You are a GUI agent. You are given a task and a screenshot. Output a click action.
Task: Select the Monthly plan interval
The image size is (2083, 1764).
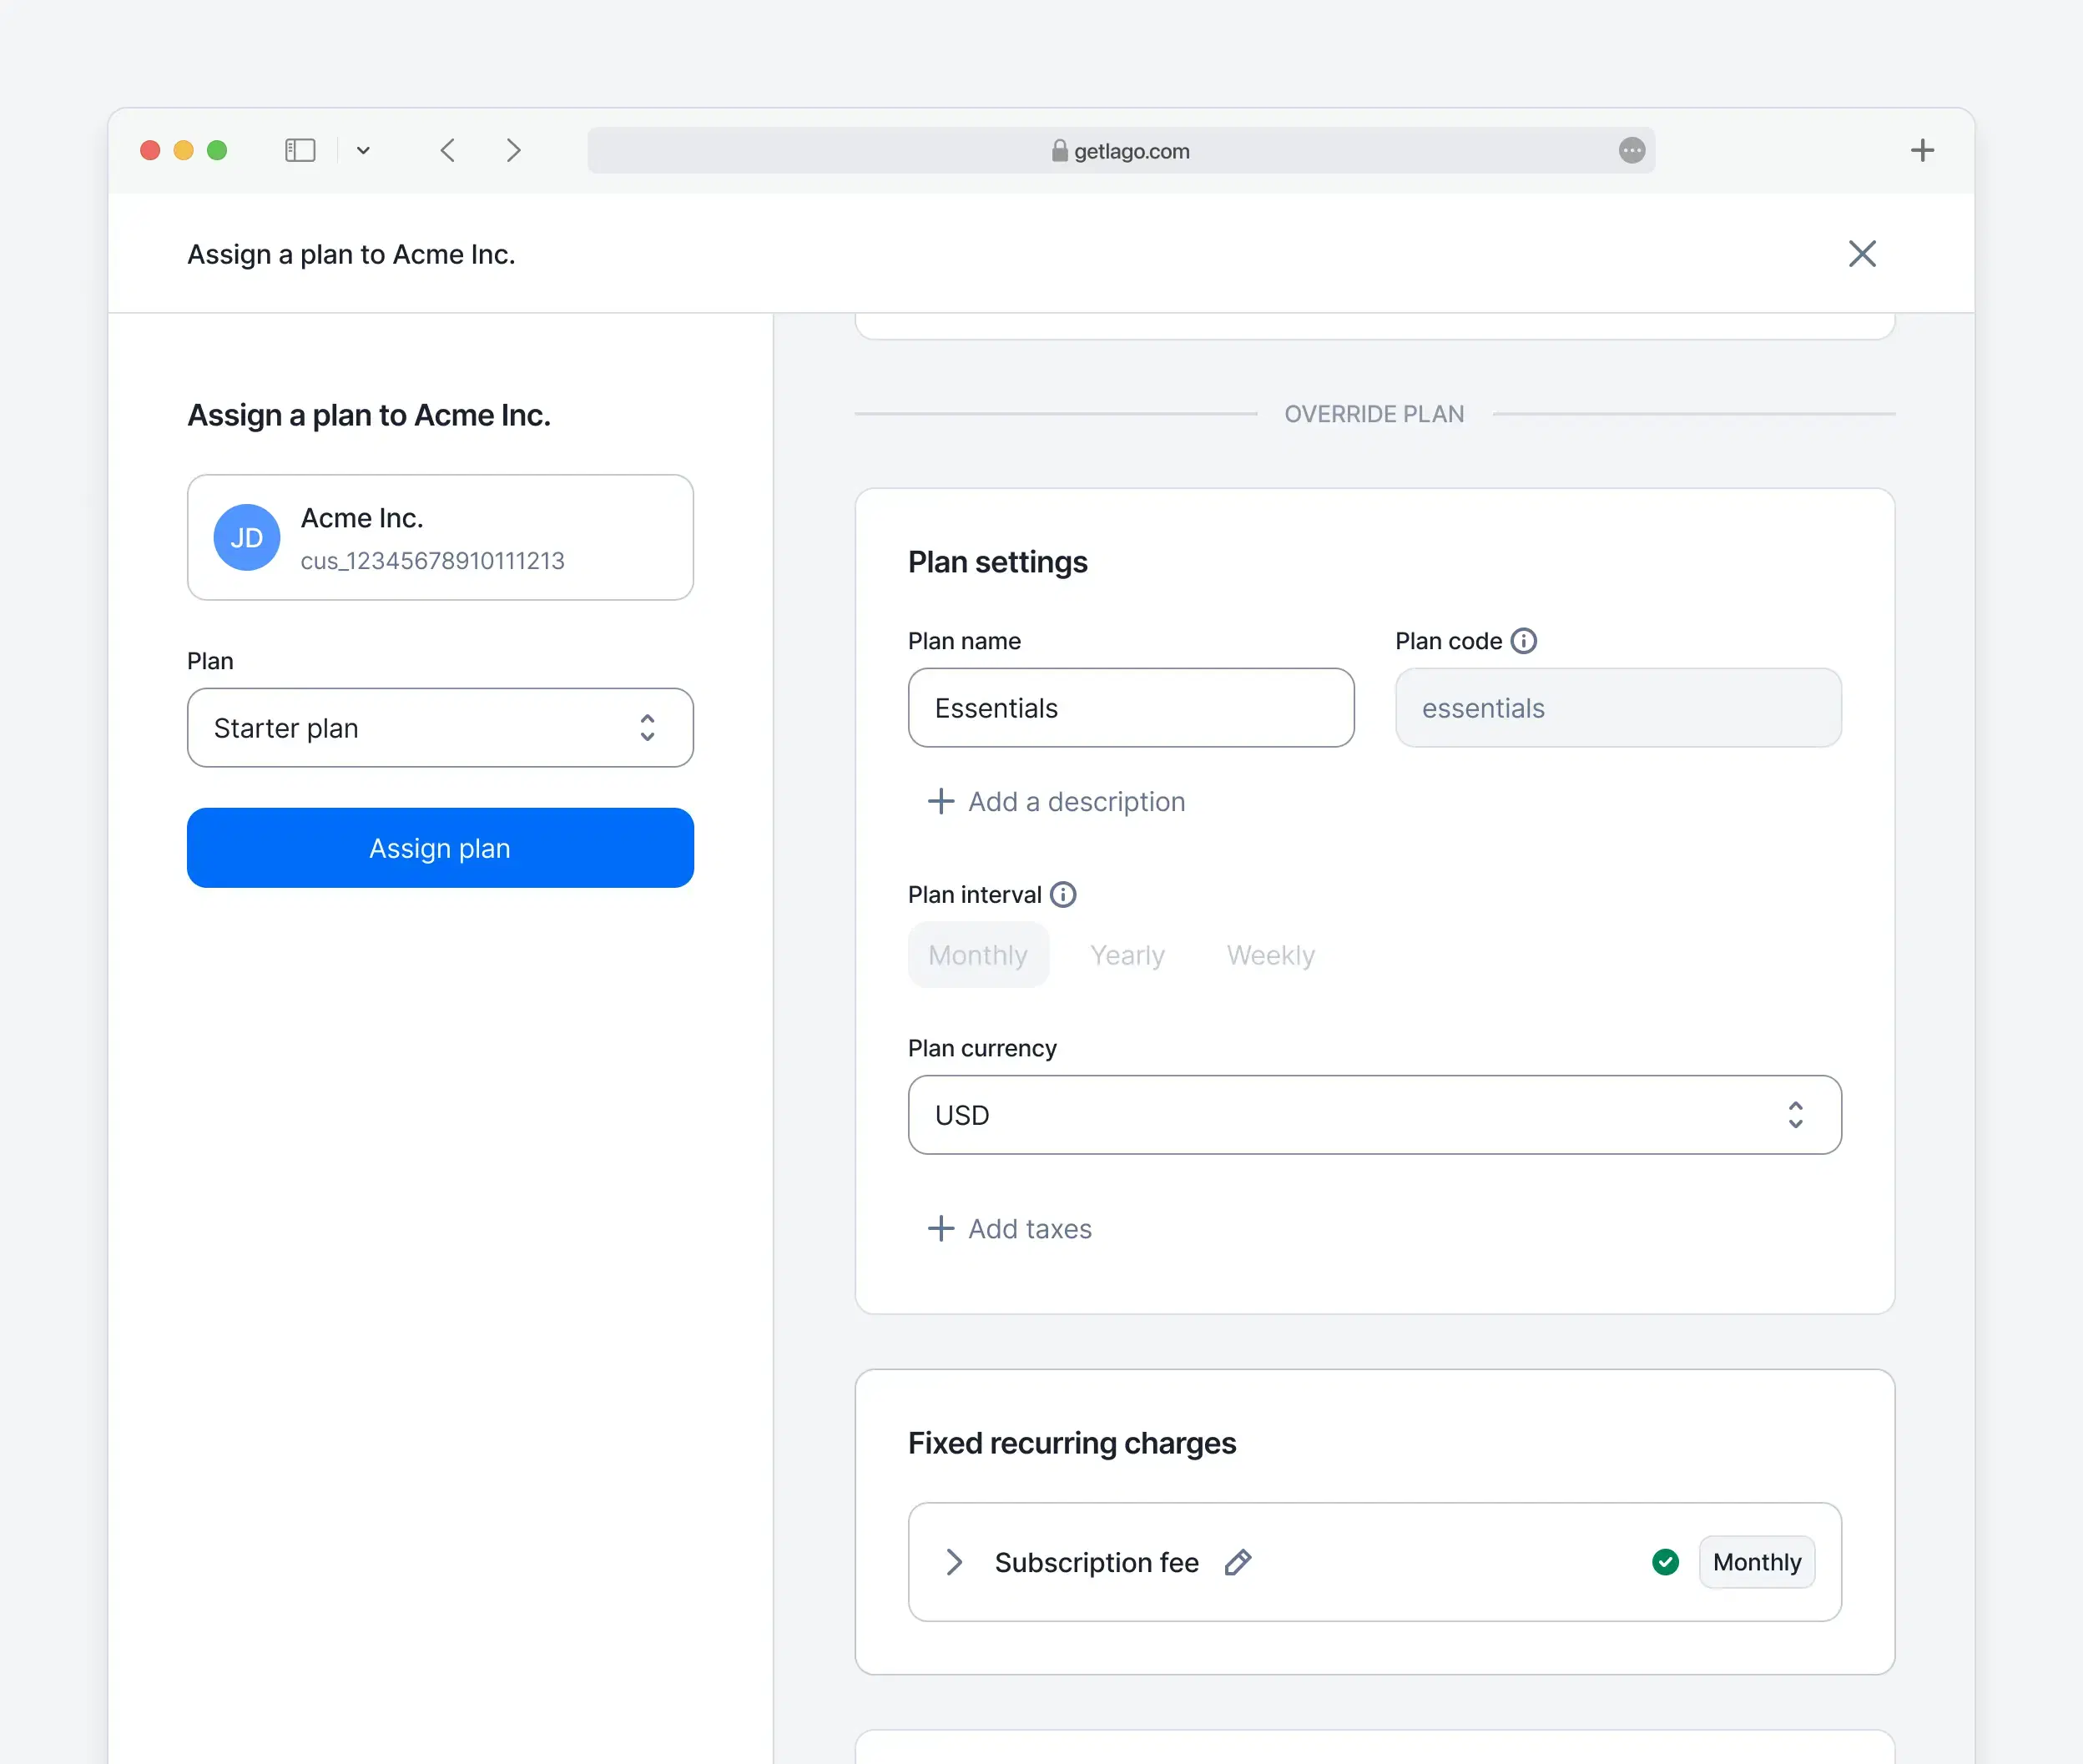(x=977, y=955)
